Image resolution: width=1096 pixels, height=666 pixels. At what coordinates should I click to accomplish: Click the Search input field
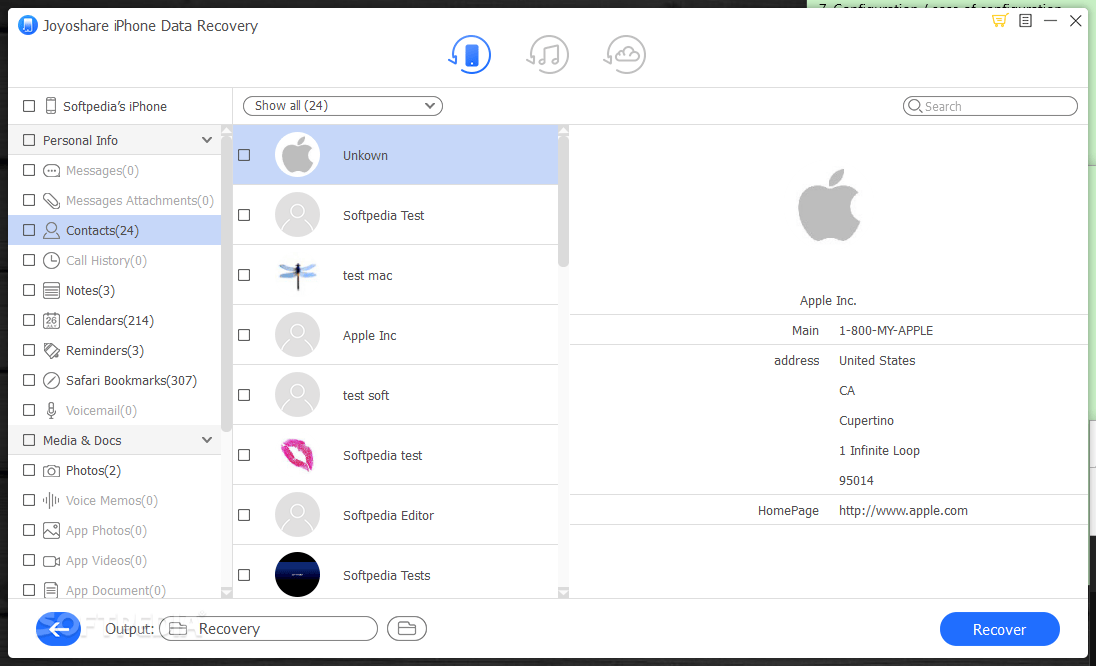click(x=990, y=106)
